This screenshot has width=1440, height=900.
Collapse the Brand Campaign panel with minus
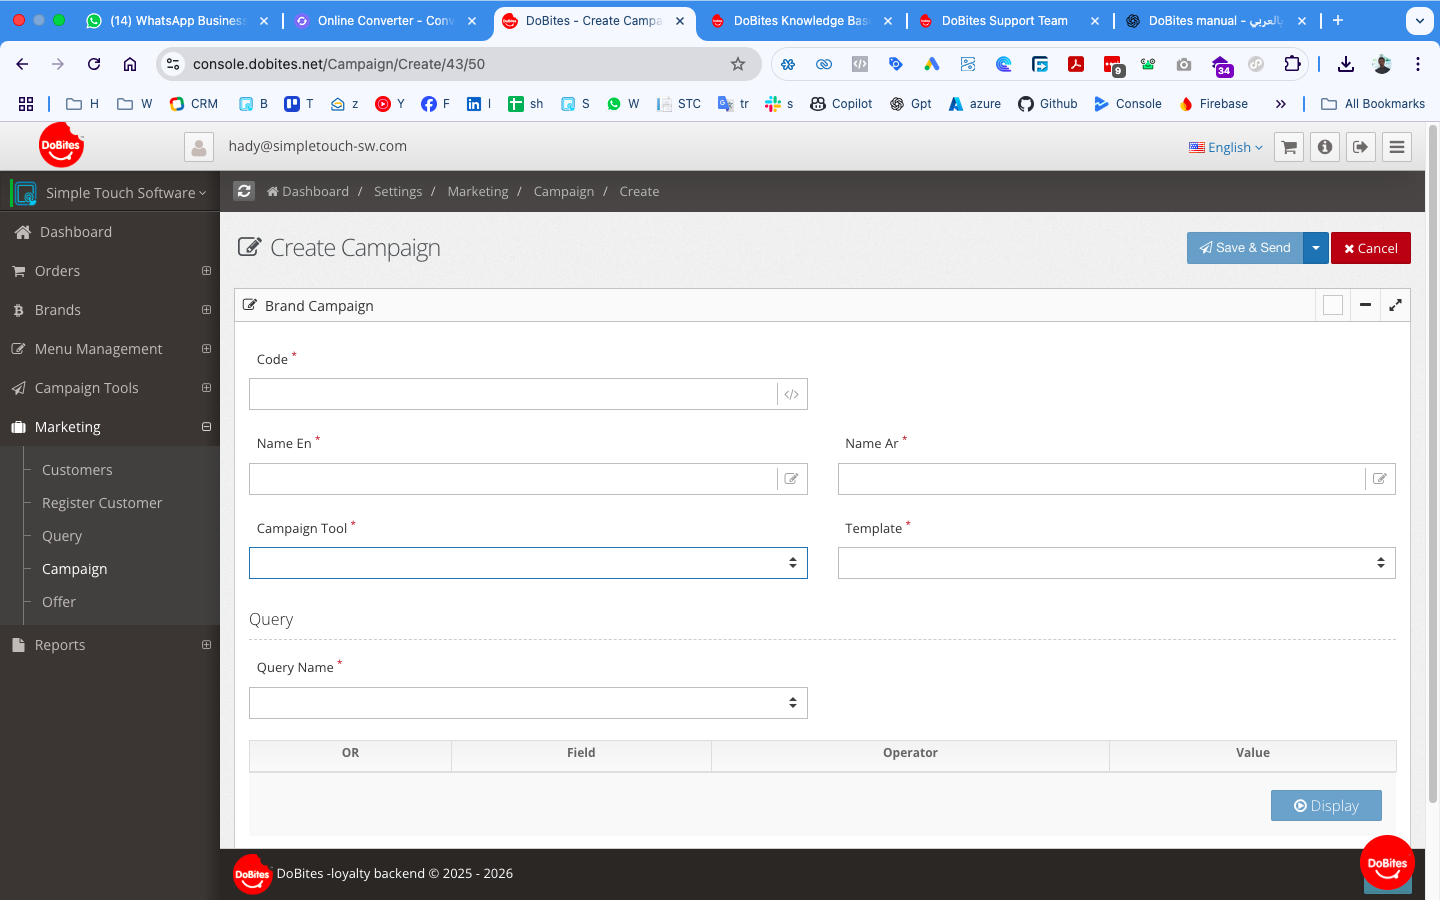(x=1365, y=305)
